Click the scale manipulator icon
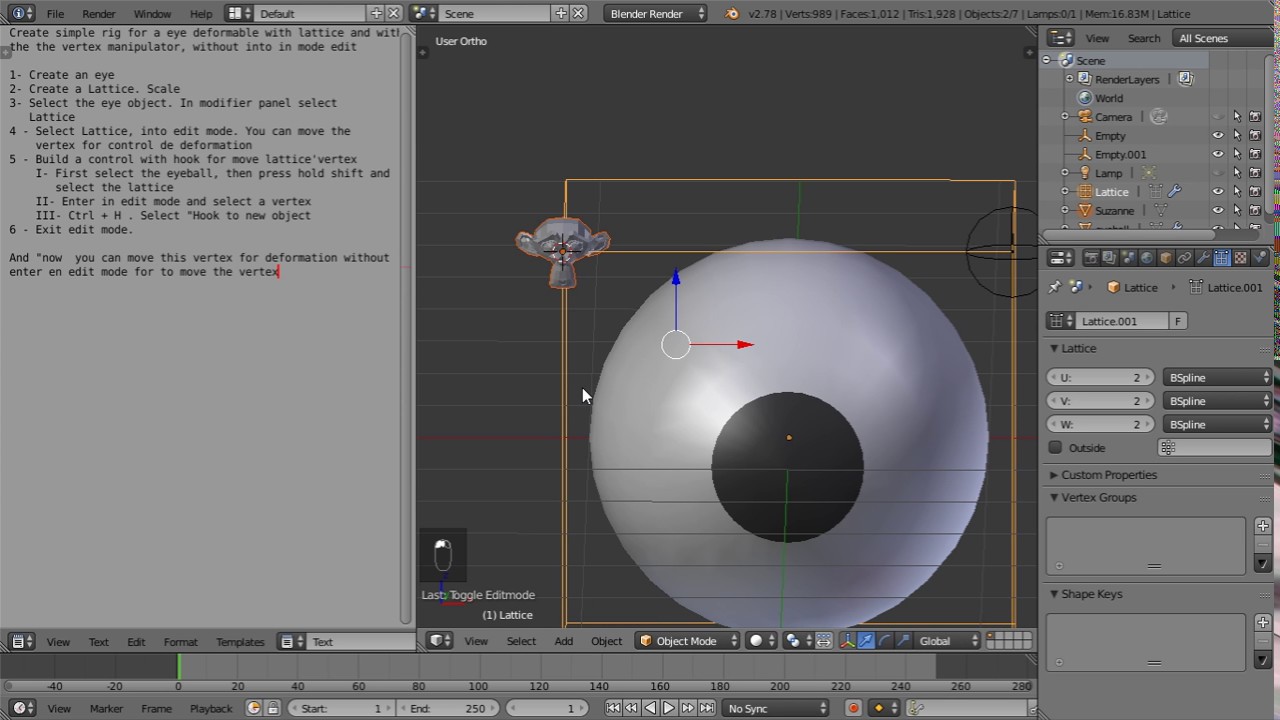Image resolution: width=1280 pixels, height=720 pixels. coord(904,641)
